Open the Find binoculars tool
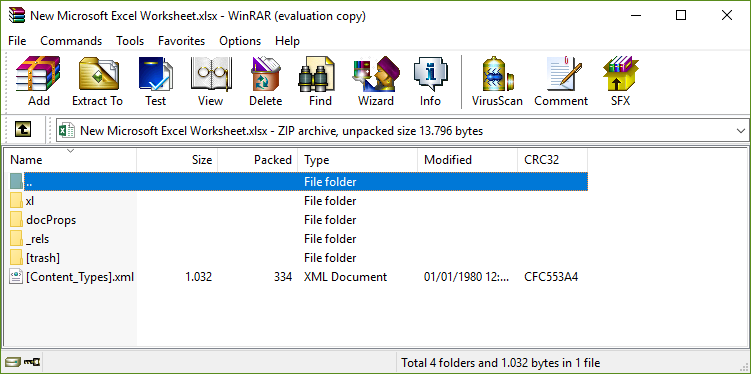751x374 pixels. pos(320,81)
